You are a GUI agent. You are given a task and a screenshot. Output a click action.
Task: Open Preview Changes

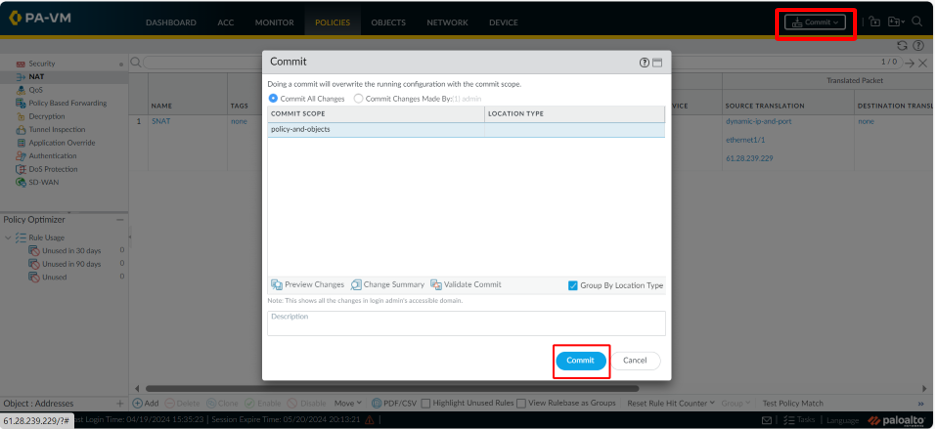[308, 285]
